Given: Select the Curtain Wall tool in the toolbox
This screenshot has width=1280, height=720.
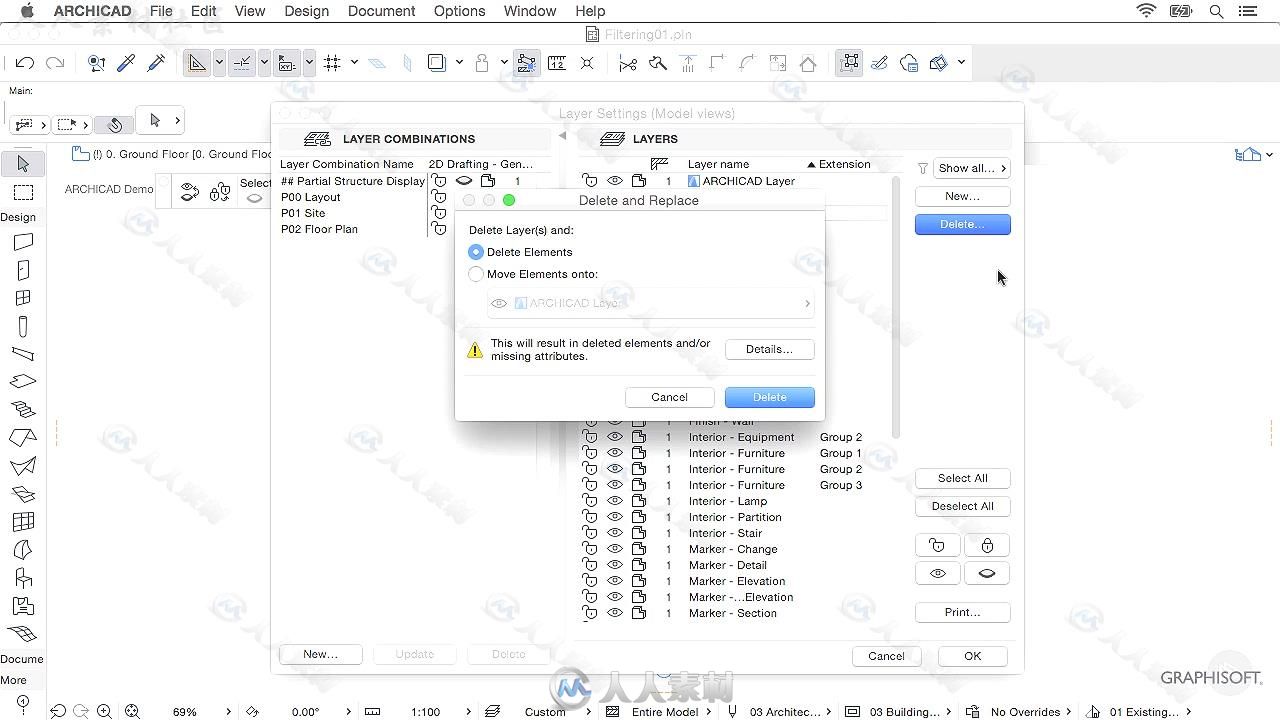Looking at the screenshot, I should point(24,521).
